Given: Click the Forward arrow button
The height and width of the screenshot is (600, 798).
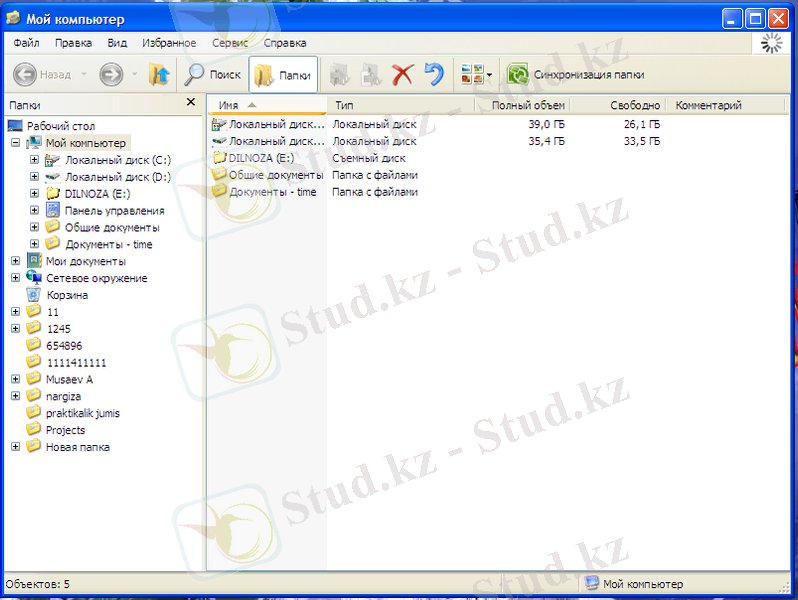Looking at the screenshot, I should click(x=111, y=75).
